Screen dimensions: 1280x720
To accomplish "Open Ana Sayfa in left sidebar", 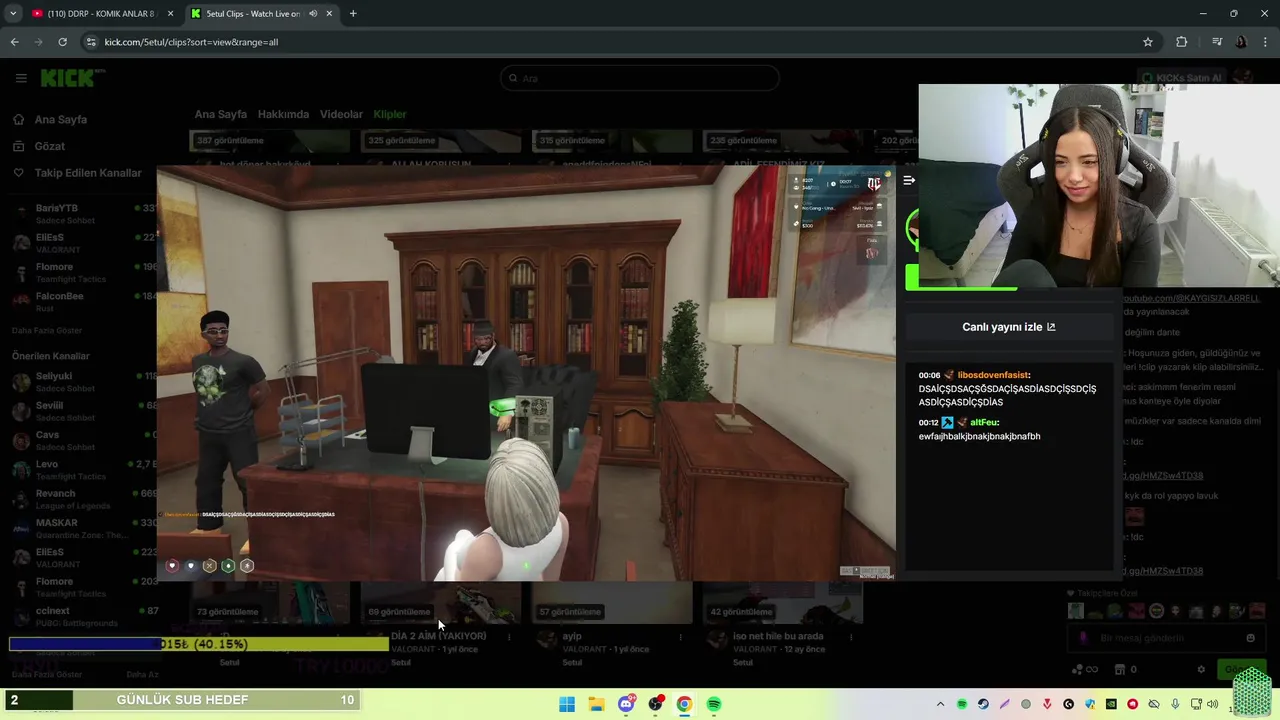I will [x=61, y=120].
